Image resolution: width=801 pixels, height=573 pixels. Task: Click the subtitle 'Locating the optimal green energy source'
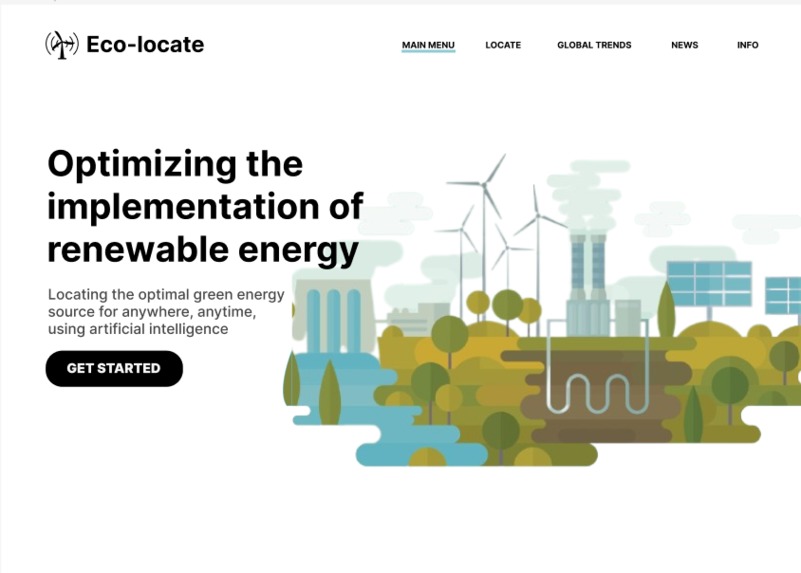pos(166,312)
